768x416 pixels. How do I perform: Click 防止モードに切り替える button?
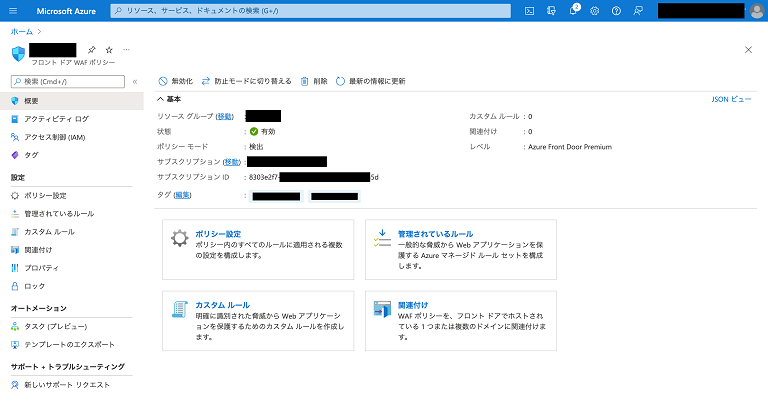tap(246, 81)
